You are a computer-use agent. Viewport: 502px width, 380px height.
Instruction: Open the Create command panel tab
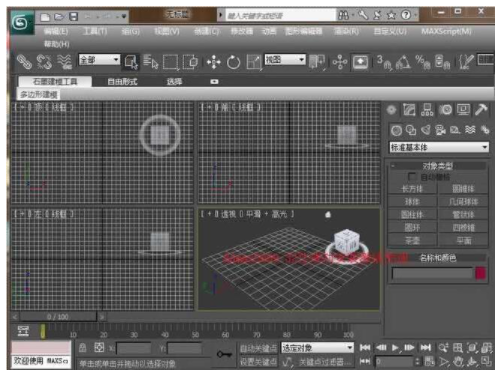392,110
